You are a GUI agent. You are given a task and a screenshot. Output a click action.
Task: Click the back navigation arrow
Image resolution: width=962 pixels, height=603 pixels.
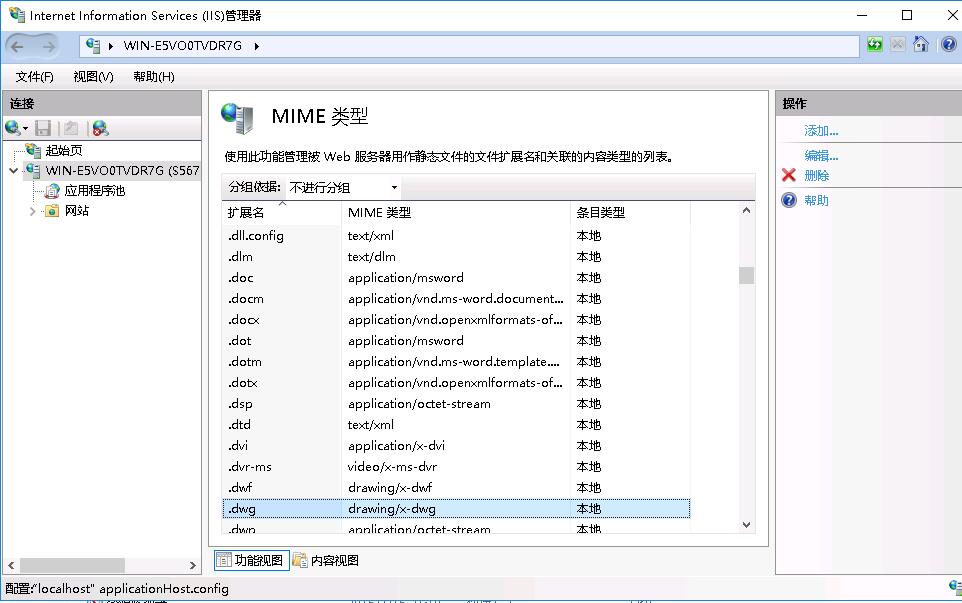[17, 46]
